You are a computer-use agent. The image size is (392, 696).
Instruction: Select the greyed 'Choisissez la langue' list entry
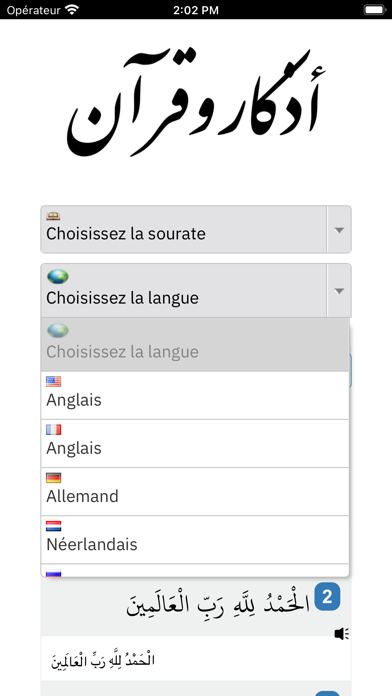click(x=195, y=344)
